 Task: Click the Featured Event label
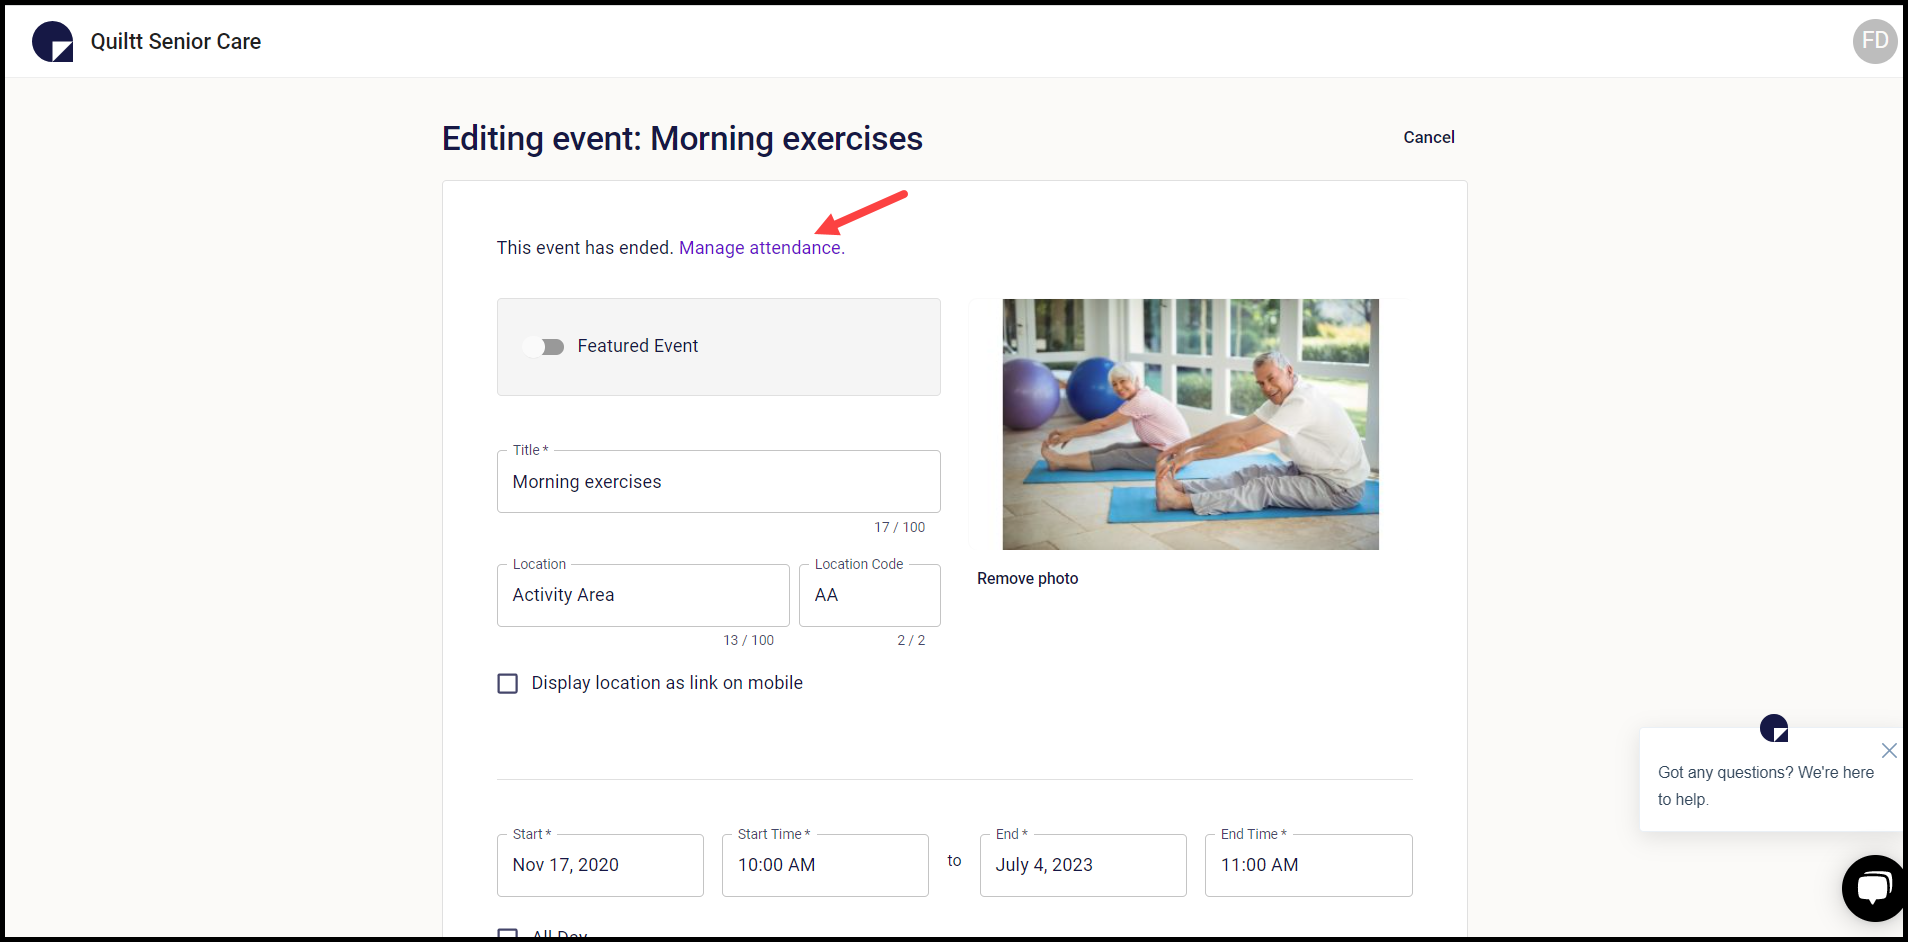pyautogui.click(x=638, y=346)
